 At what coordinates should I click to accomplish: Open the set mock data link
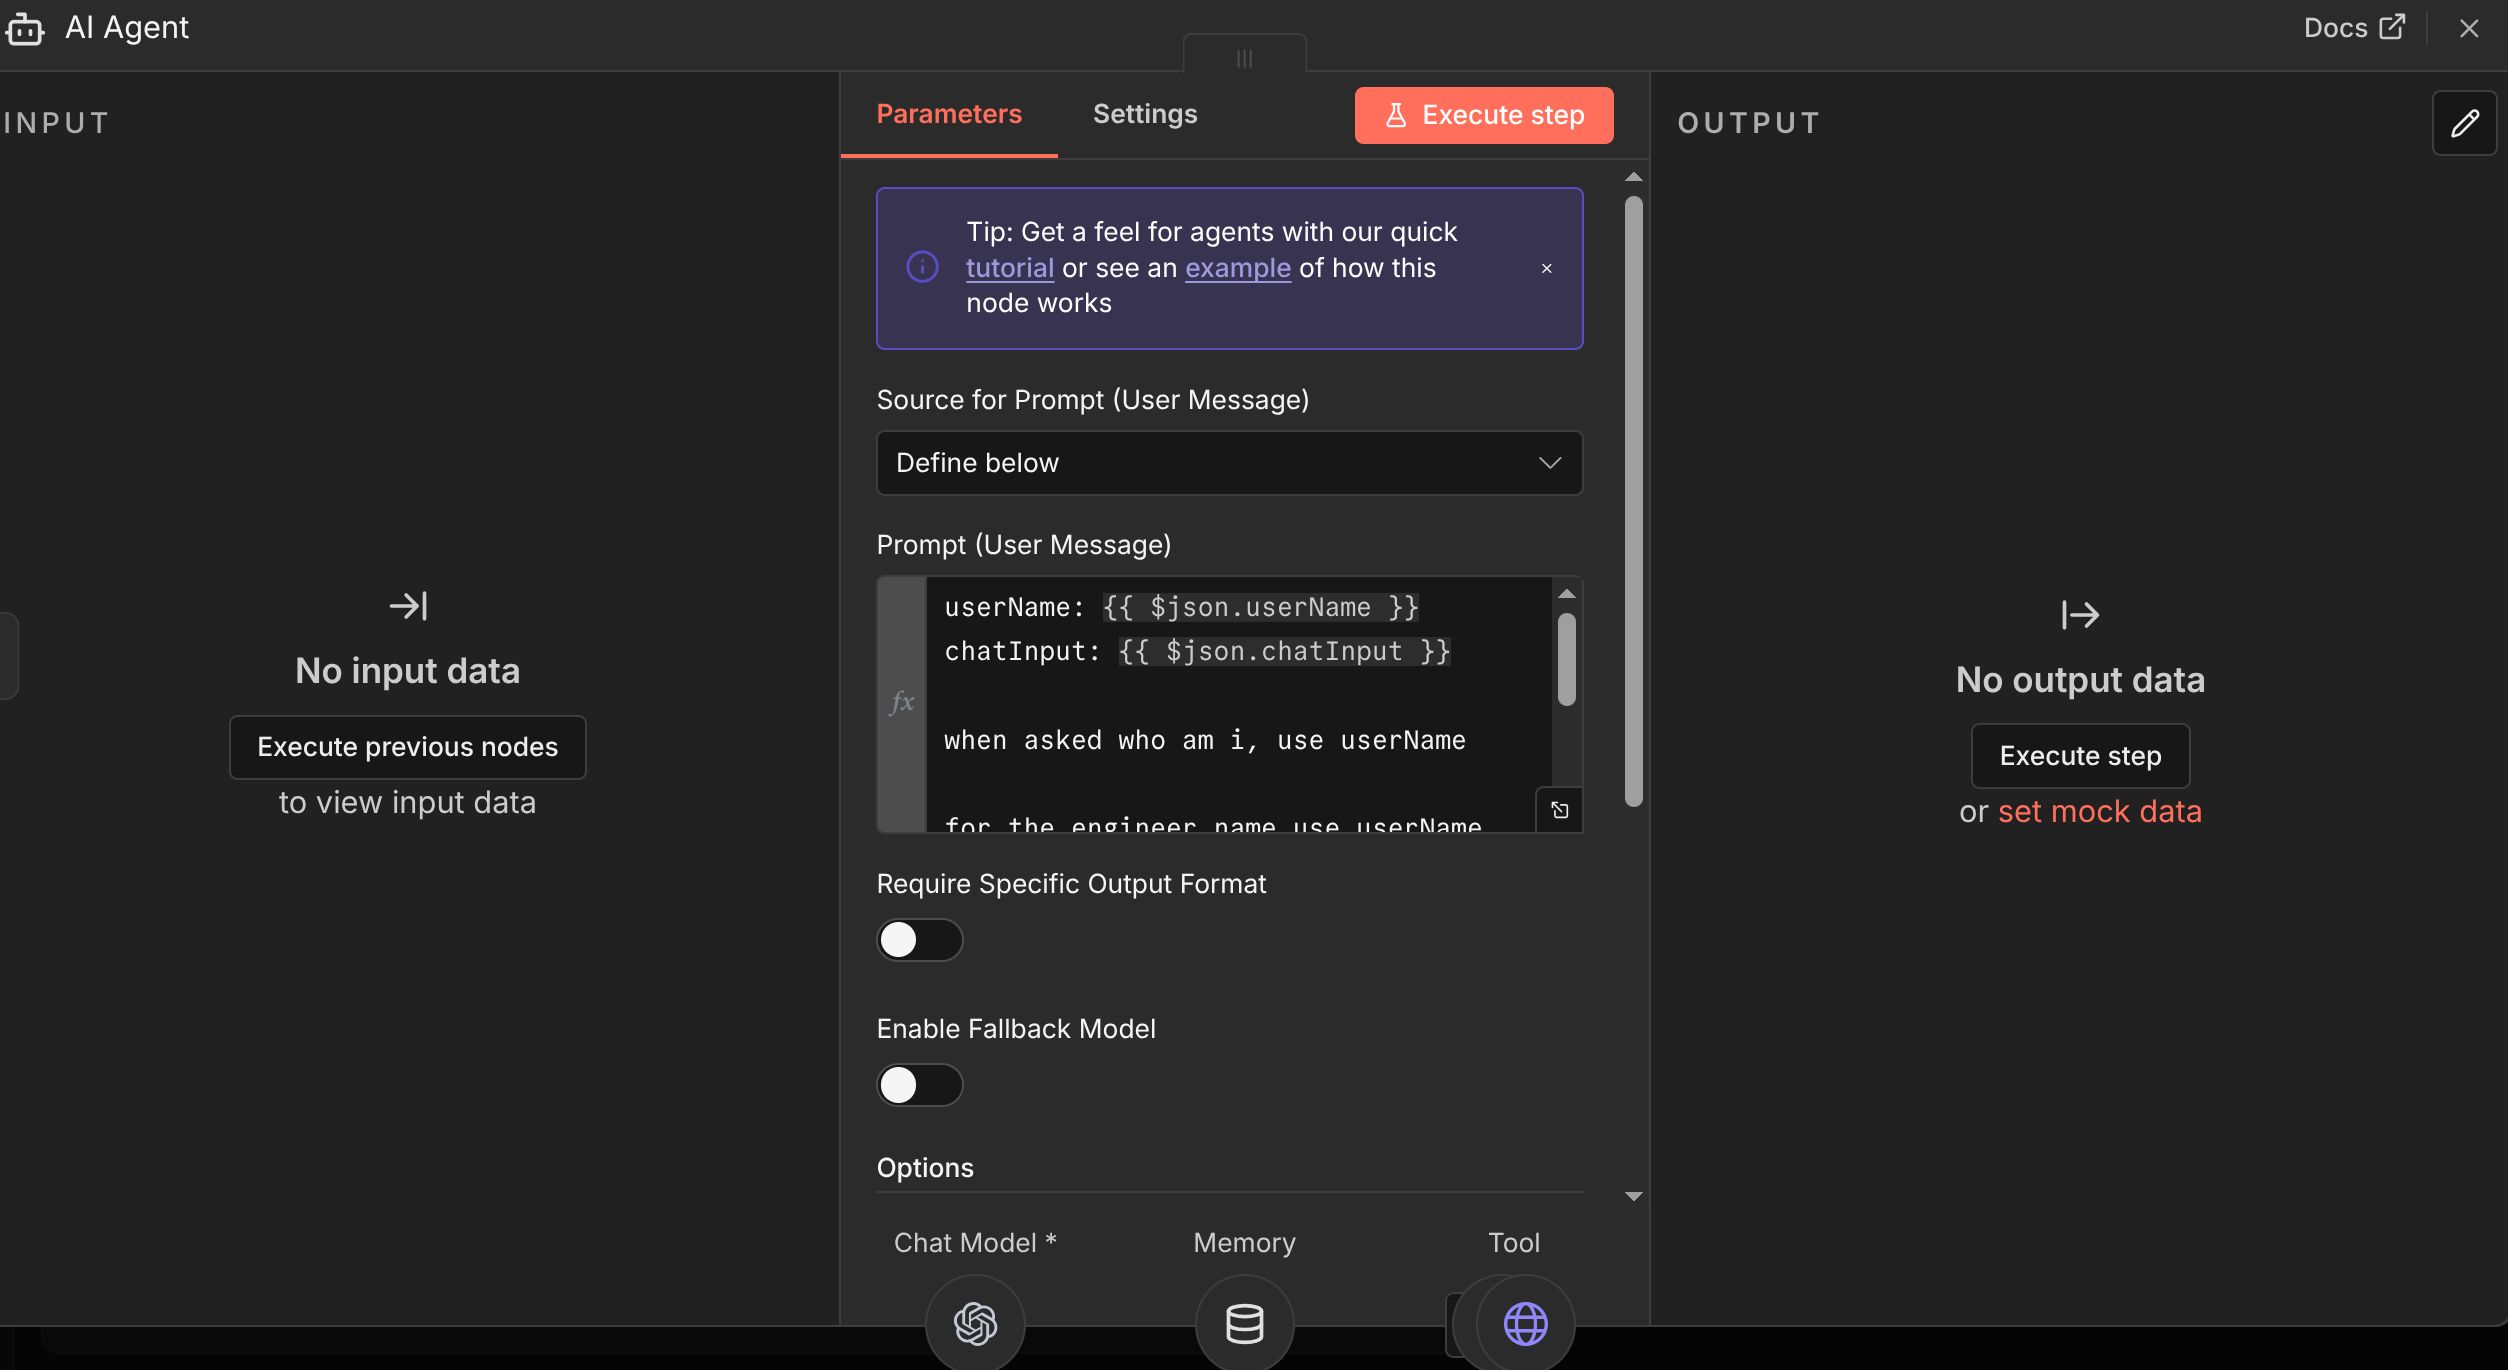click(x=2101, y=811)
